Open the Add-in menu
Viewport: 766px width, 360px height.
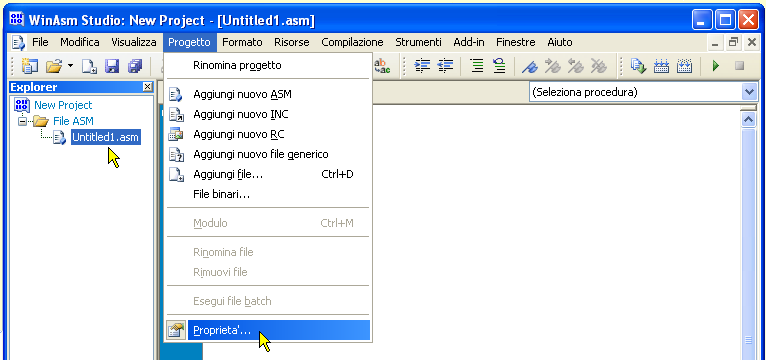tap(469, 42)
